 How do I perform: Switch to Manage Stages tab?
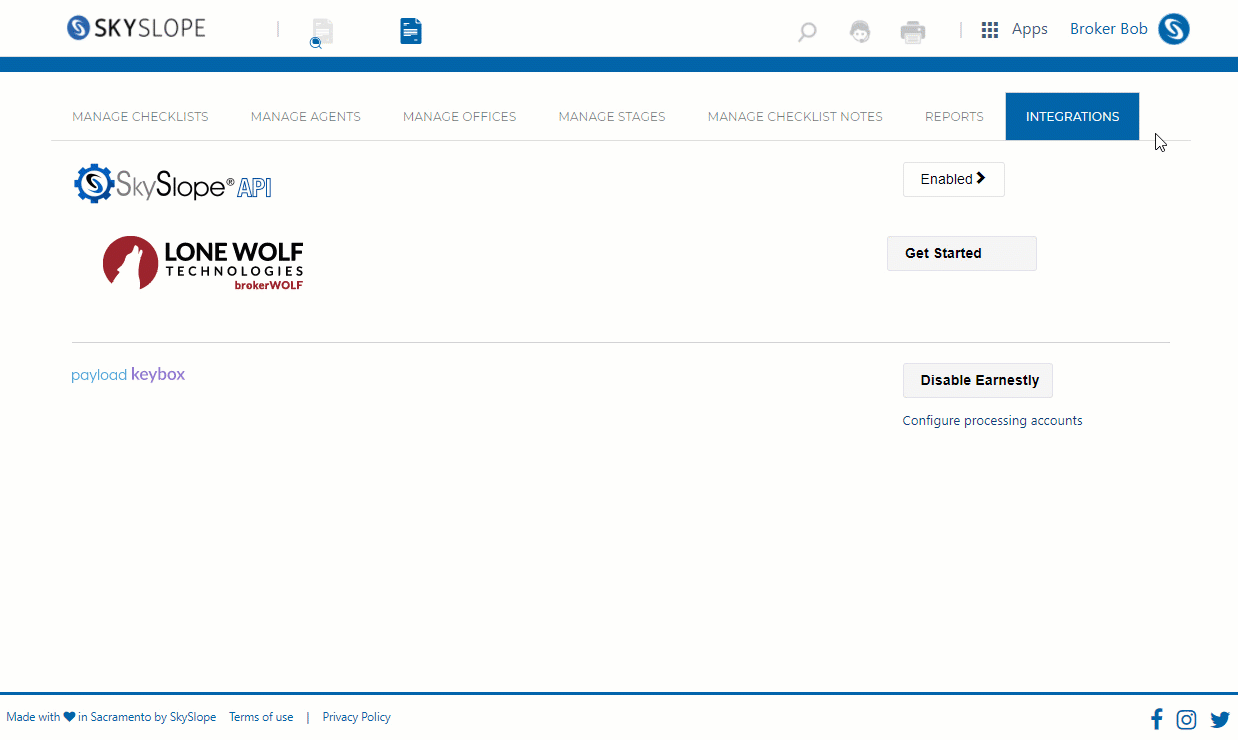tap(612, 117)
